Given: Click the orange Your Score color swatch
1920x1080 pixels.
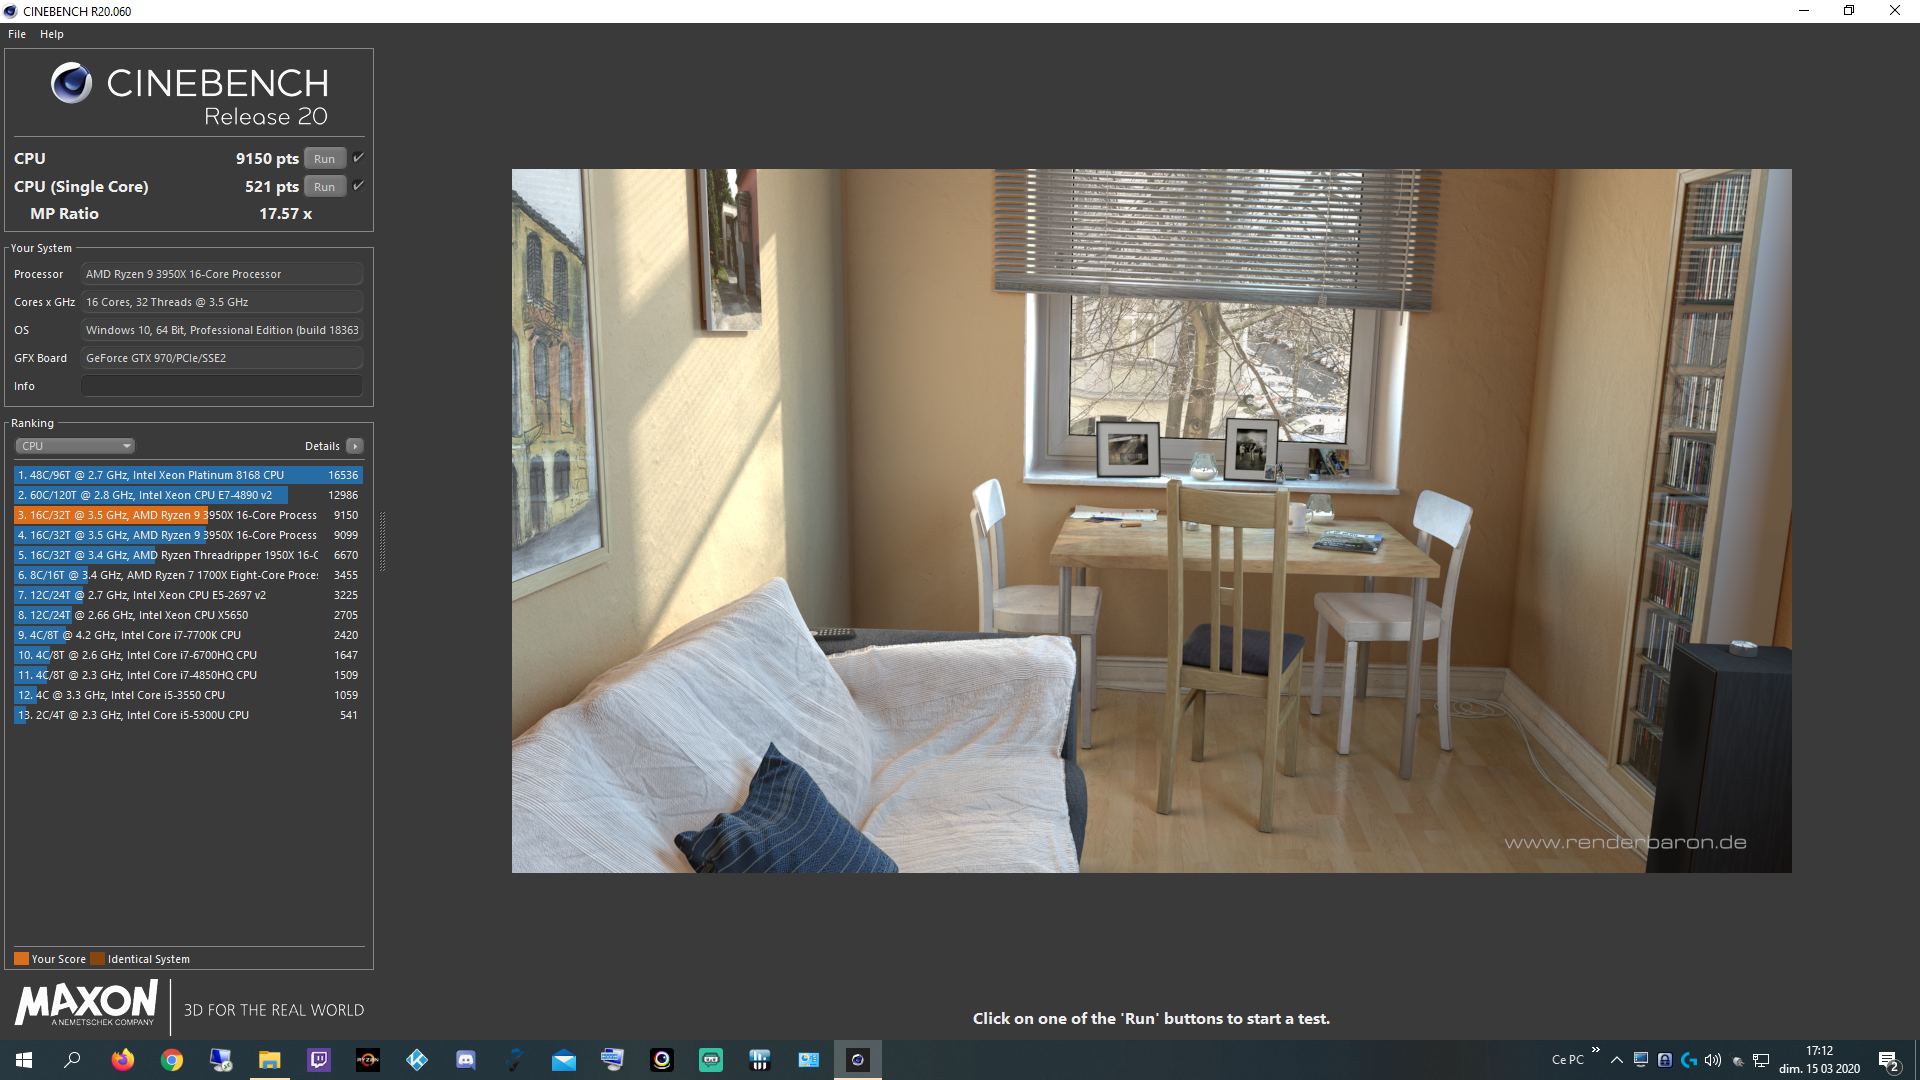Looking at the screenshot, I should point(21,959).
